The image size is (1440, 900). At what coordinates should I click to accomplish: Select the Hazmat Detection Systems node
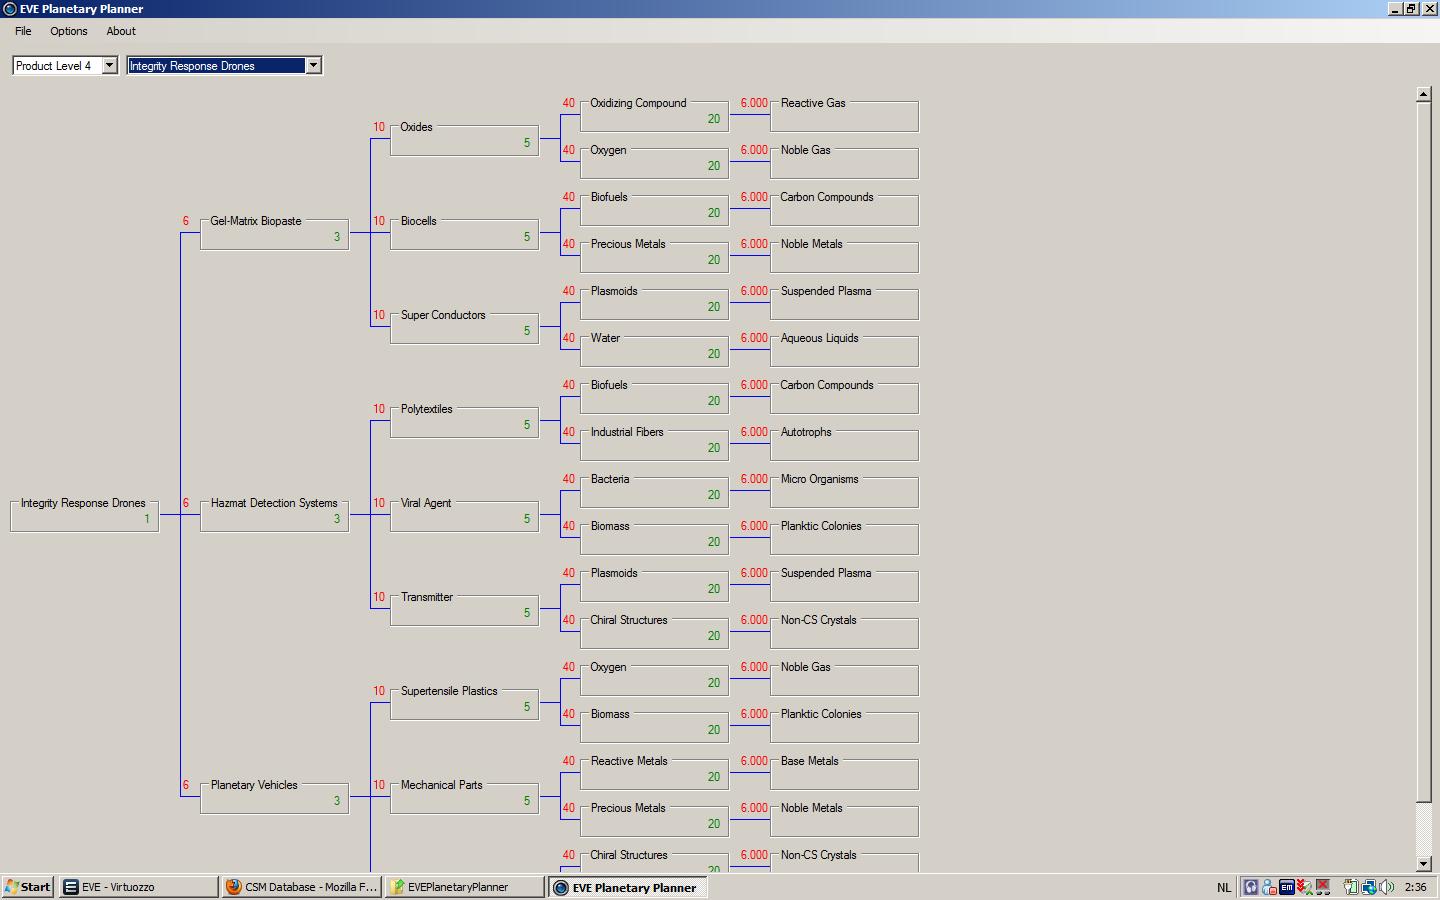click(274, 514)
